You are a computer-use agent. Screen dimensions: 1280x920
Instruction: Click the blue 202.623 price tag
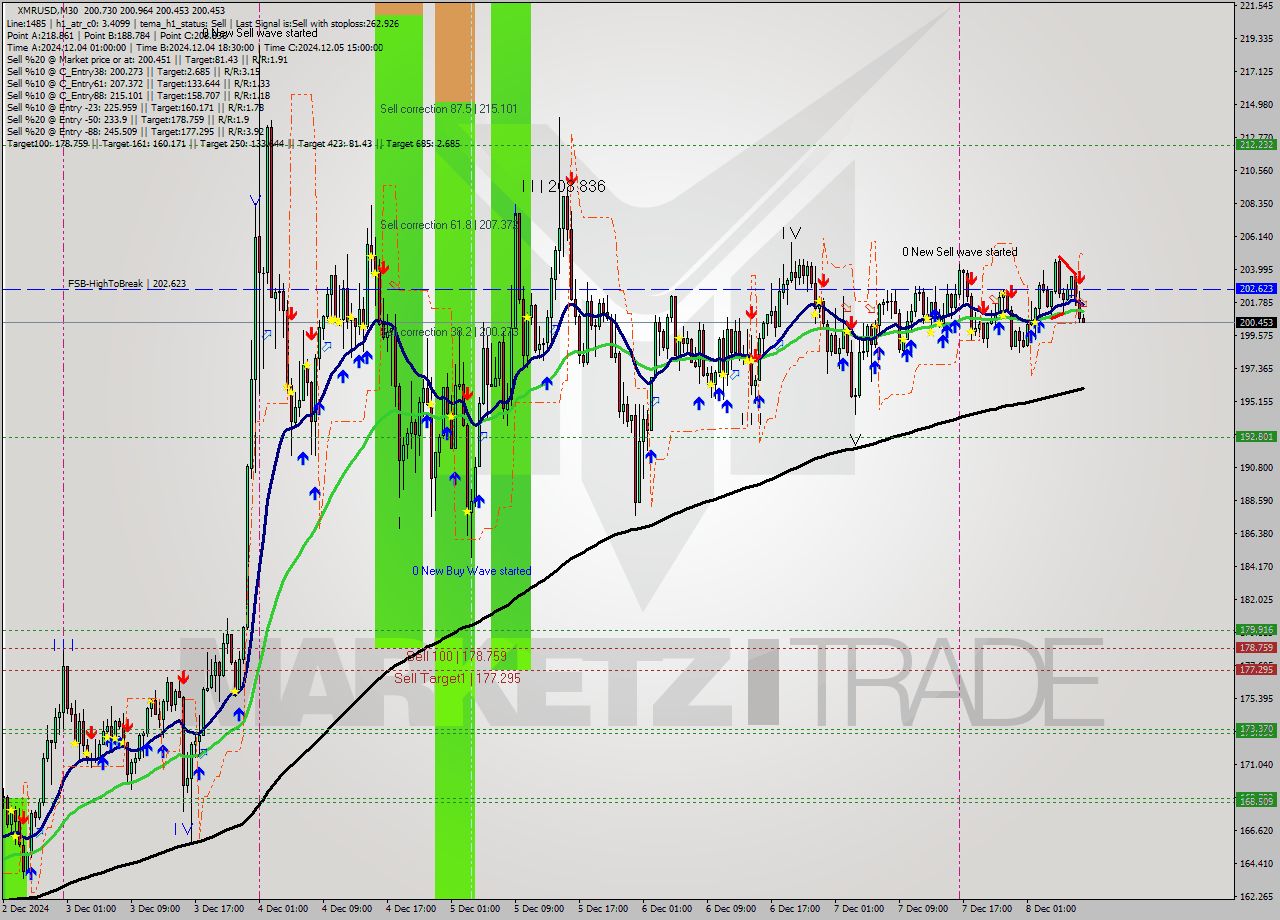(x=1256, y=288)
